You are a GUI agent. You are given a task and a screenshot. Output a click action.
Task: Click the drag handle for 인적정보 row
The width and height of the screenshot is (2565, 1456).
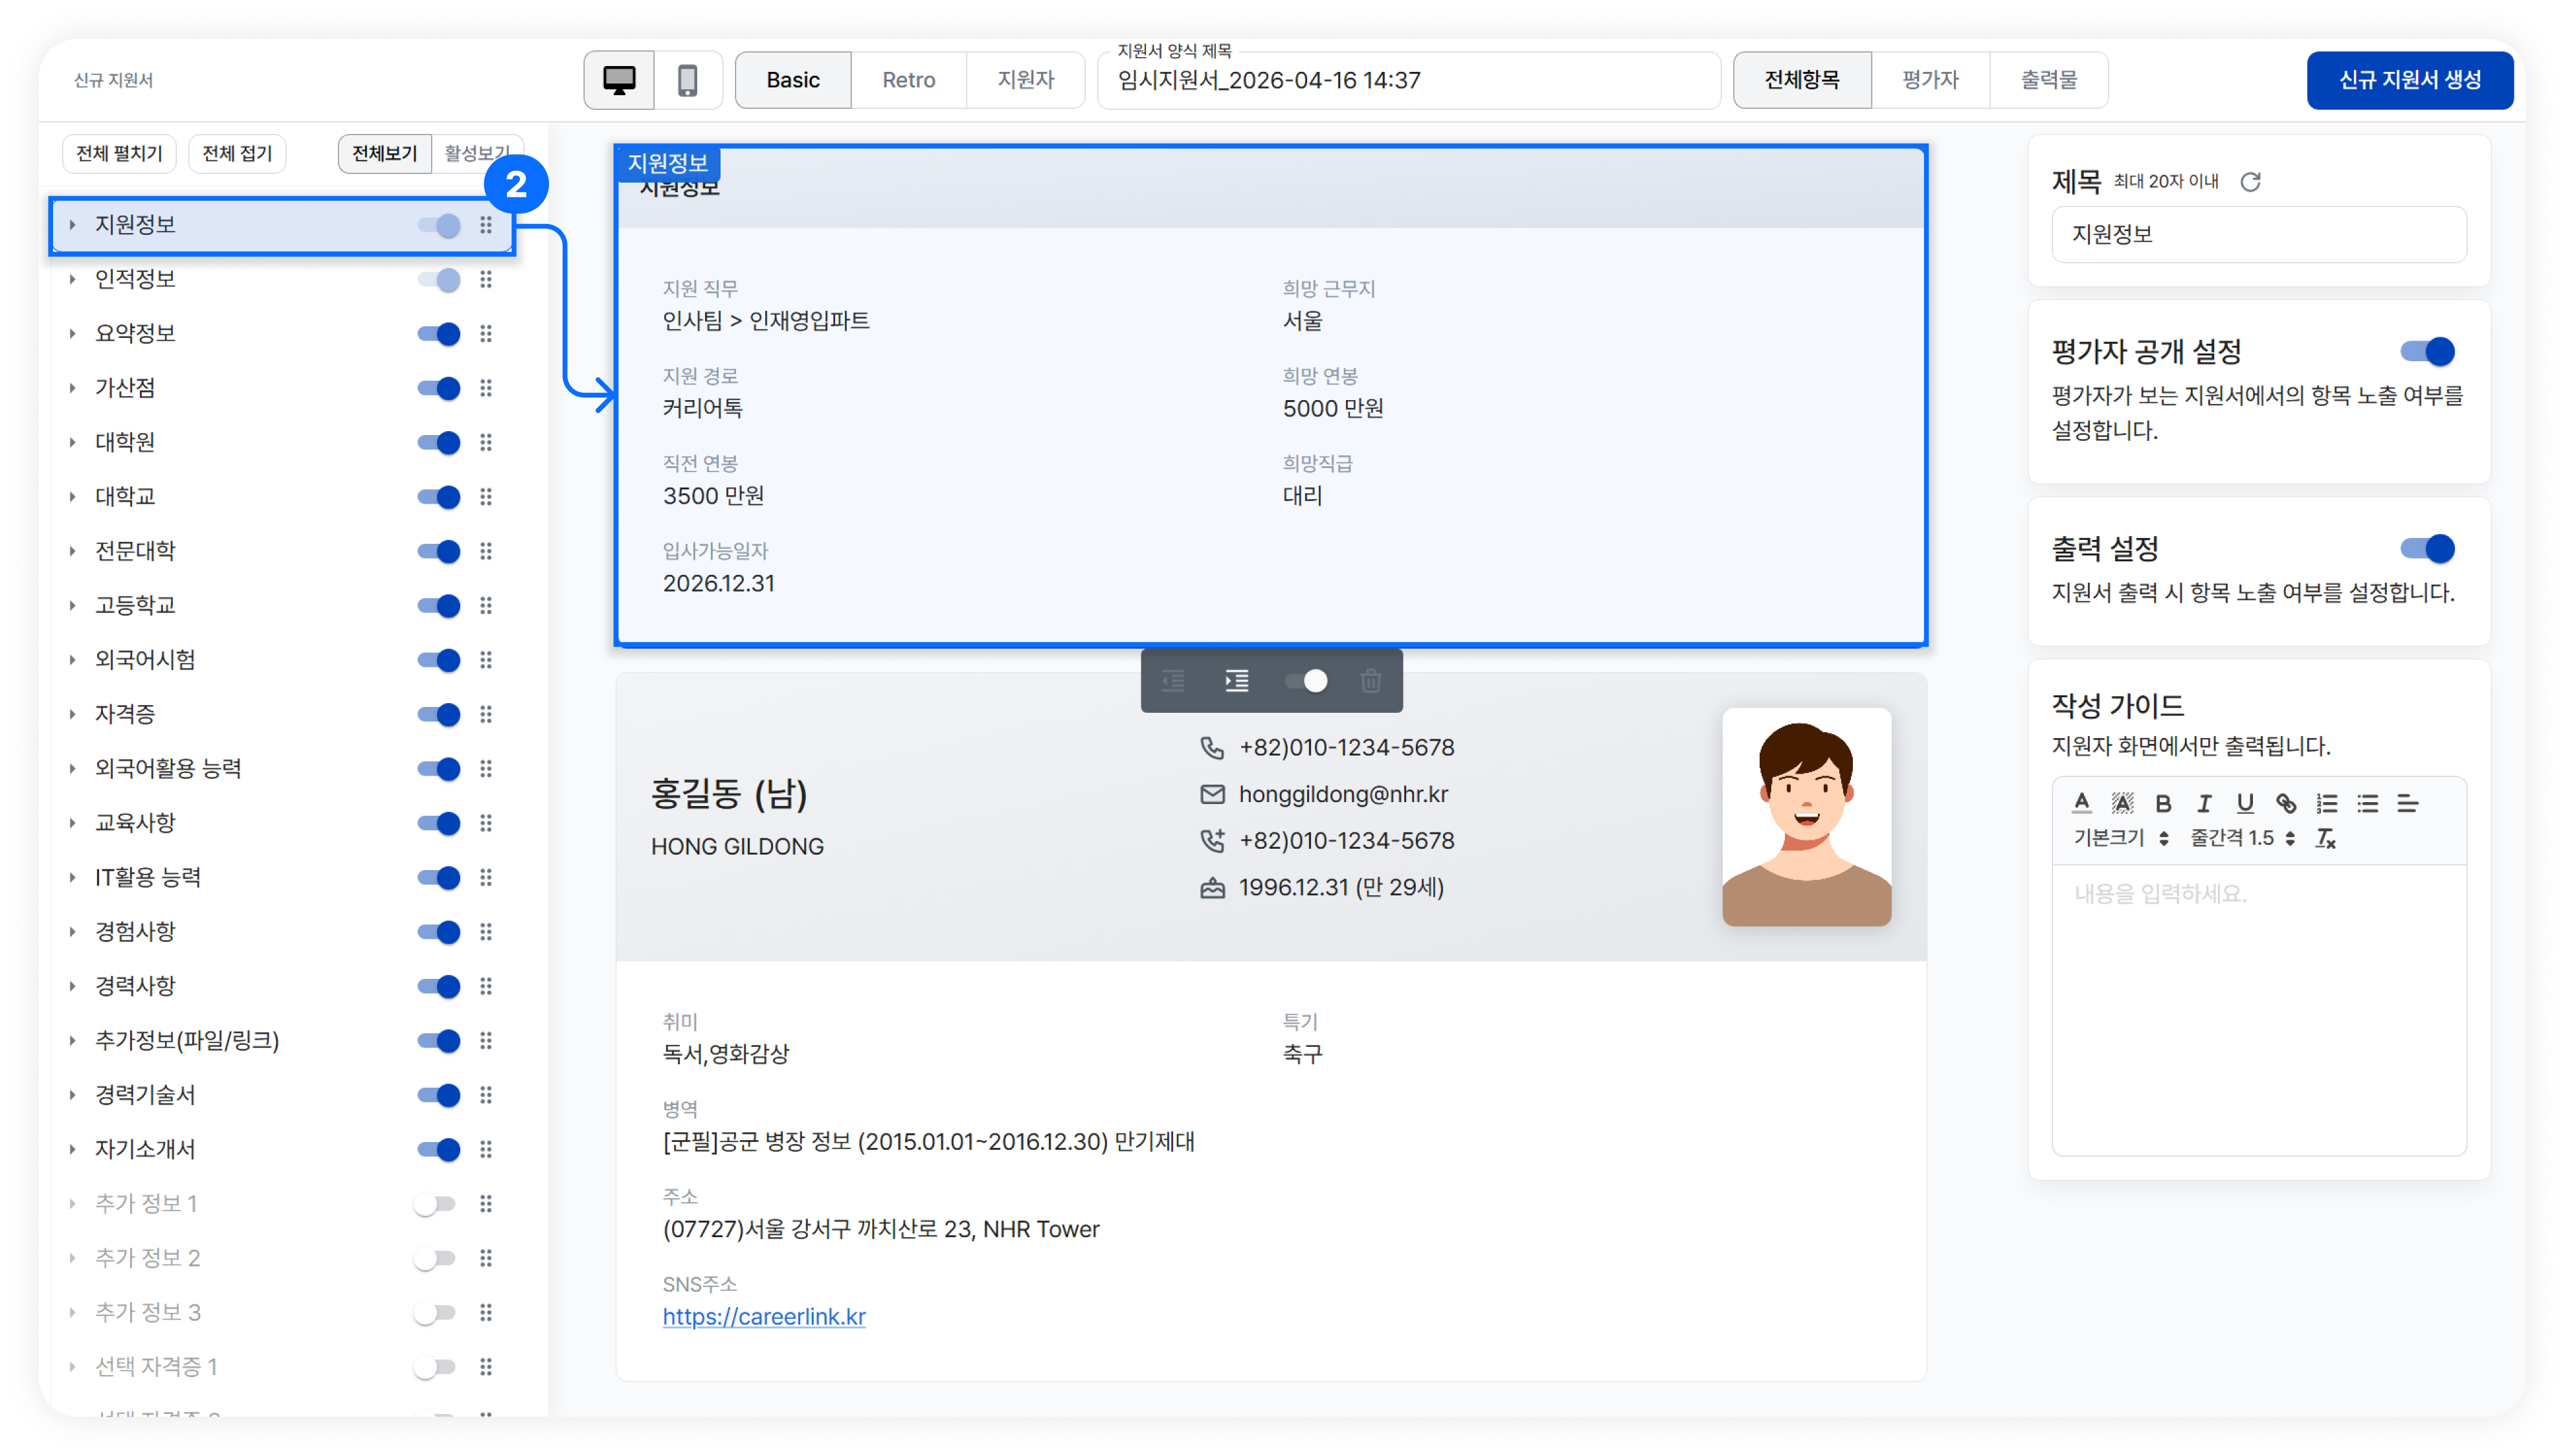coord(486,279)
